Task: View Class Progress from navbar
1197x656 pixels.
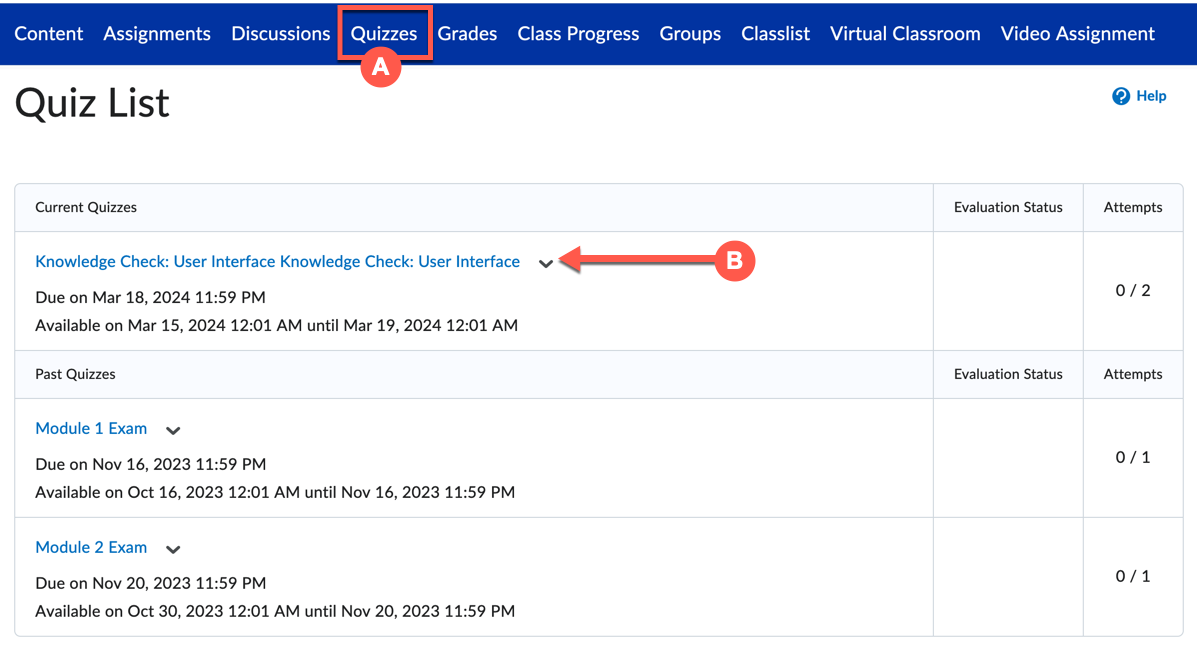Action: click(578, 33)
